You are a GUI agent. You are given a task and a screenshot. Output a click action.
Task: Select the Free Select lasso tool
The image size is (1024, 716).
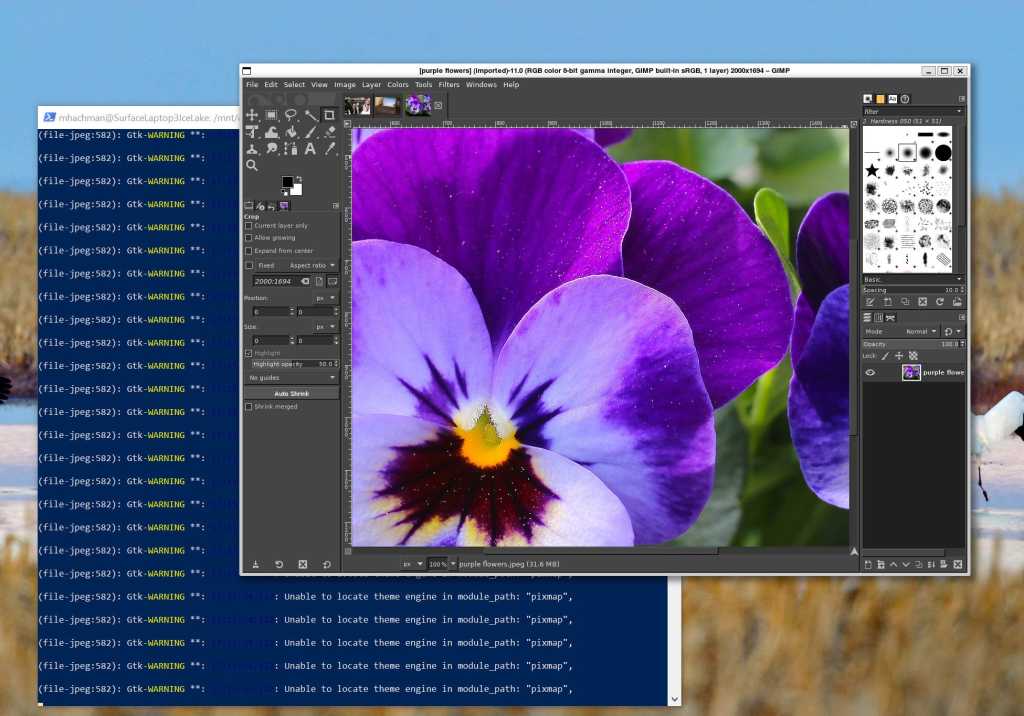click(x=291, y=115)
